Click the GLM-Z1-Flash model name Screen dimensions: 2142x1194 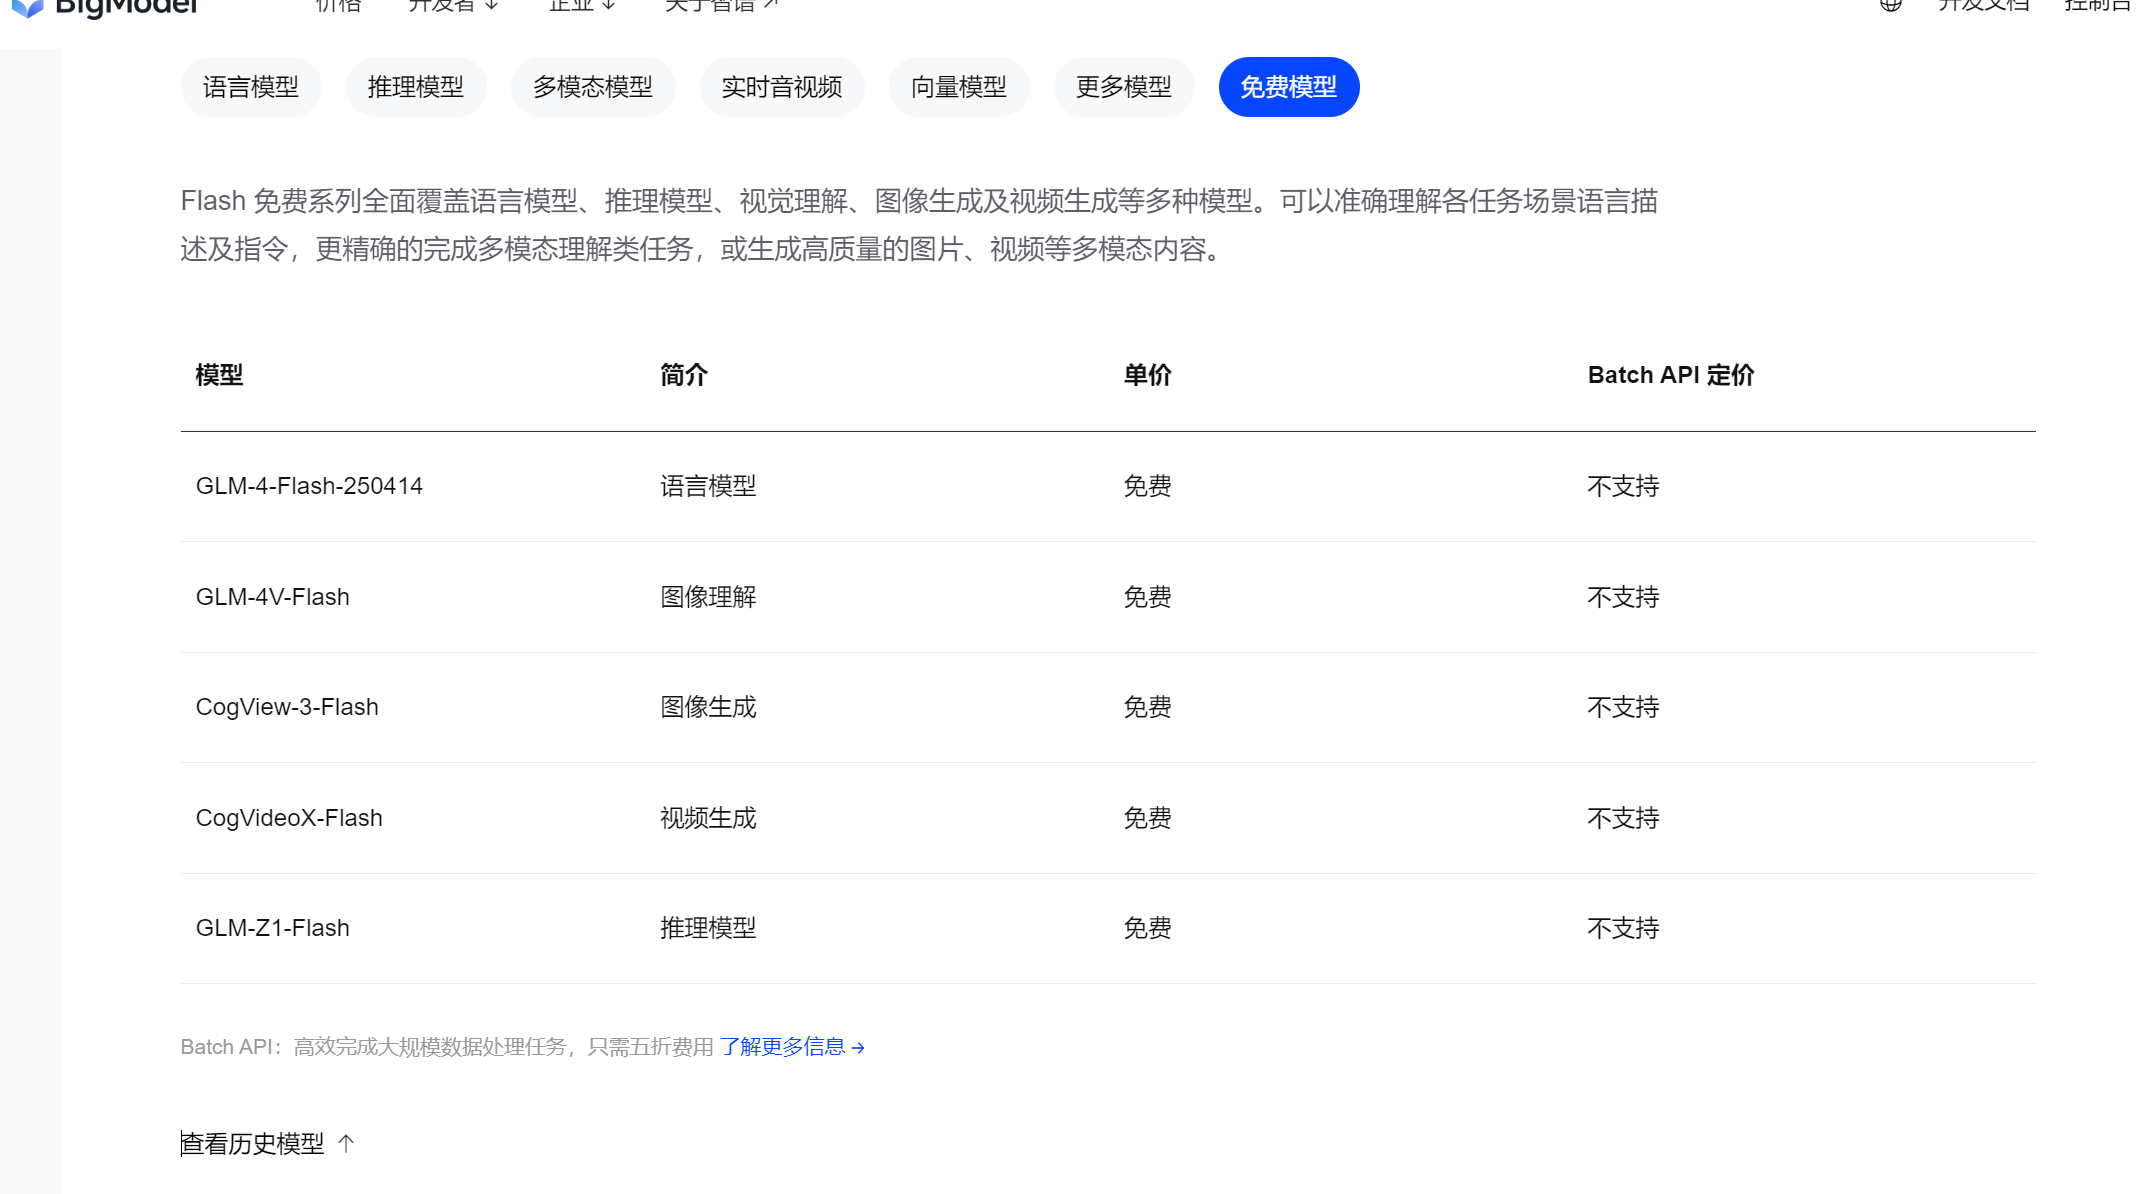273,928
